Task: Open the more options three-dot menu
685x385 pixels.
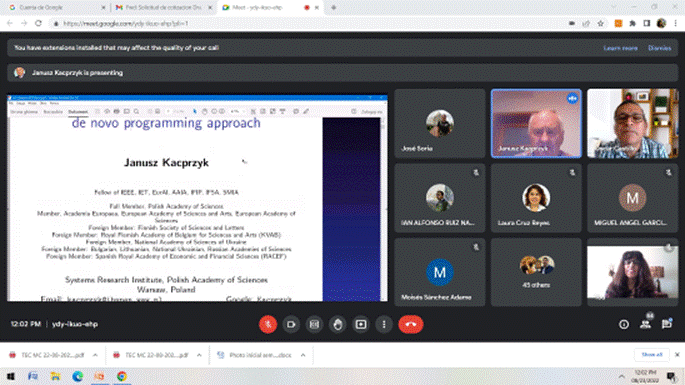Action: point(384,324)
